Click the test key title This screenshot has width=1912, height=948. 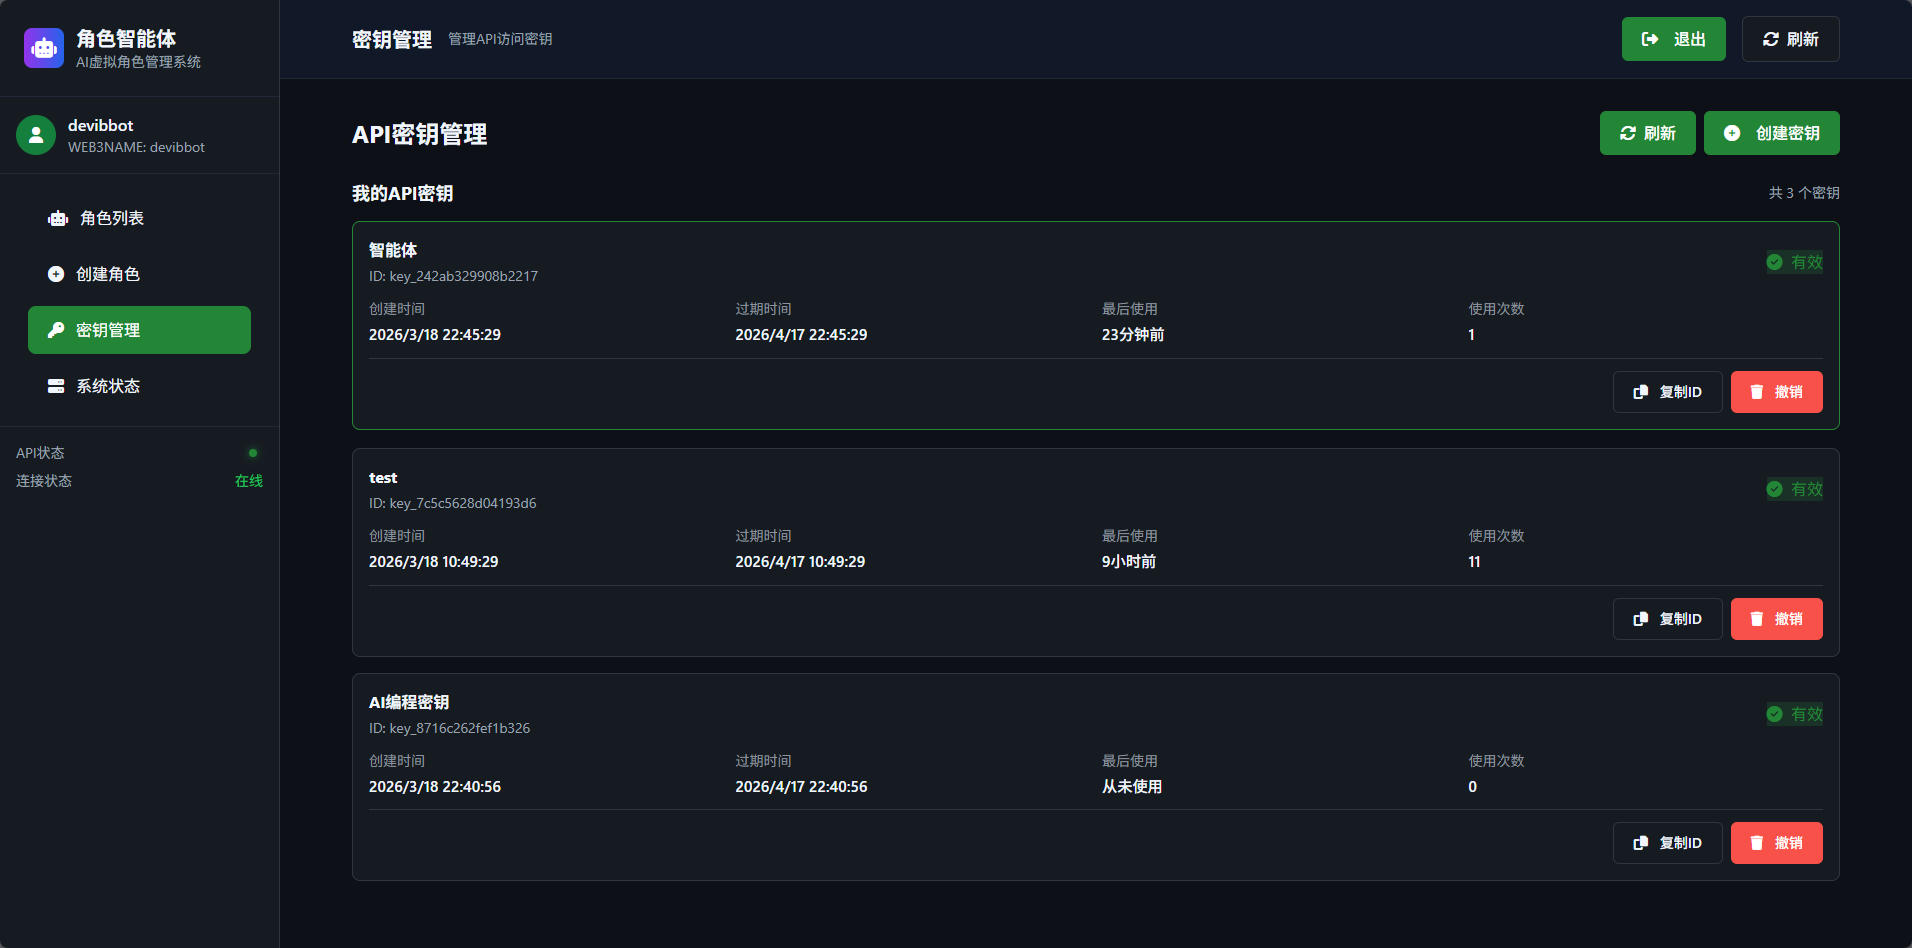(383, 478)
